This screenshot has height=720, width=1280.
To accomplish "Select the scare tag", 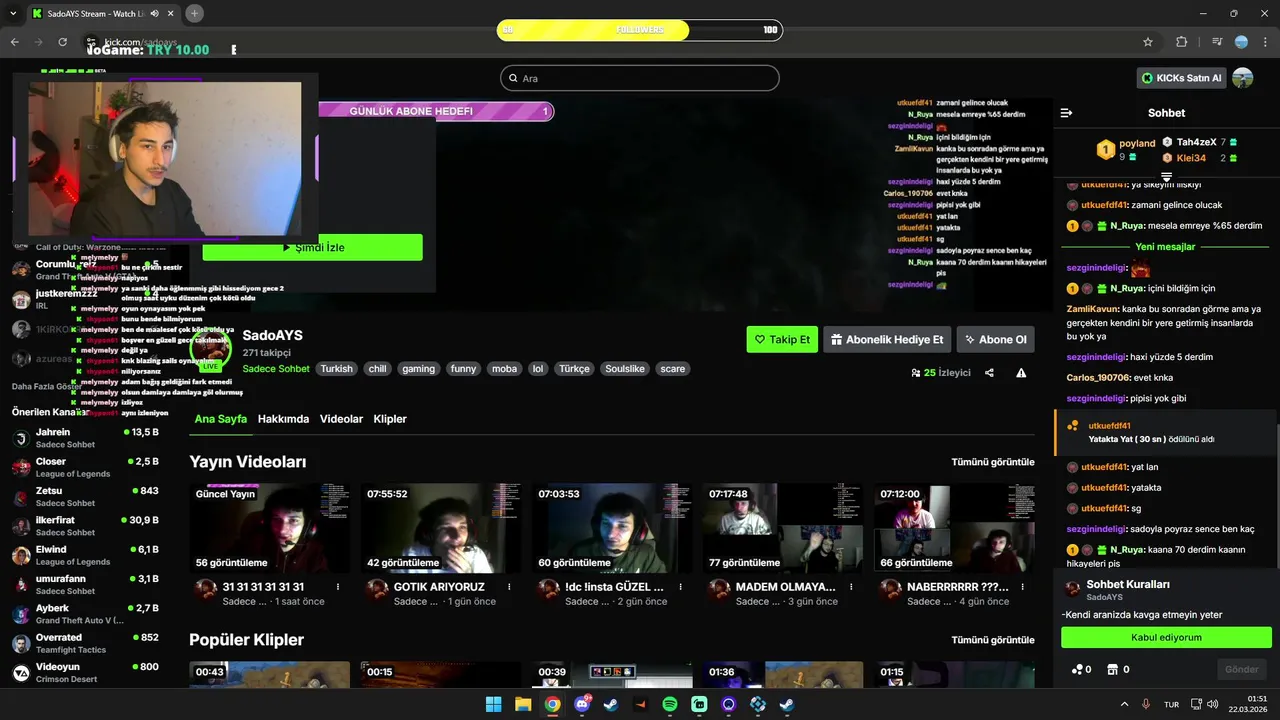I will (x=673, y=368).
